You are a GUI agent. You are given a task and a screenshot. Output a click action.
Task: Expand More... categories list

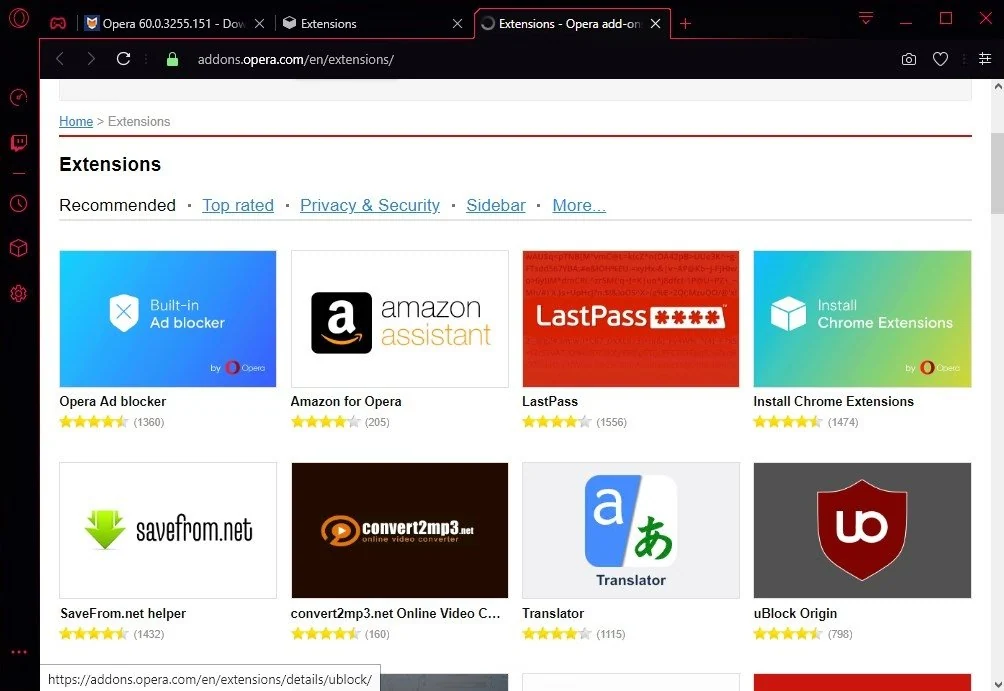(x=579, y=205)
